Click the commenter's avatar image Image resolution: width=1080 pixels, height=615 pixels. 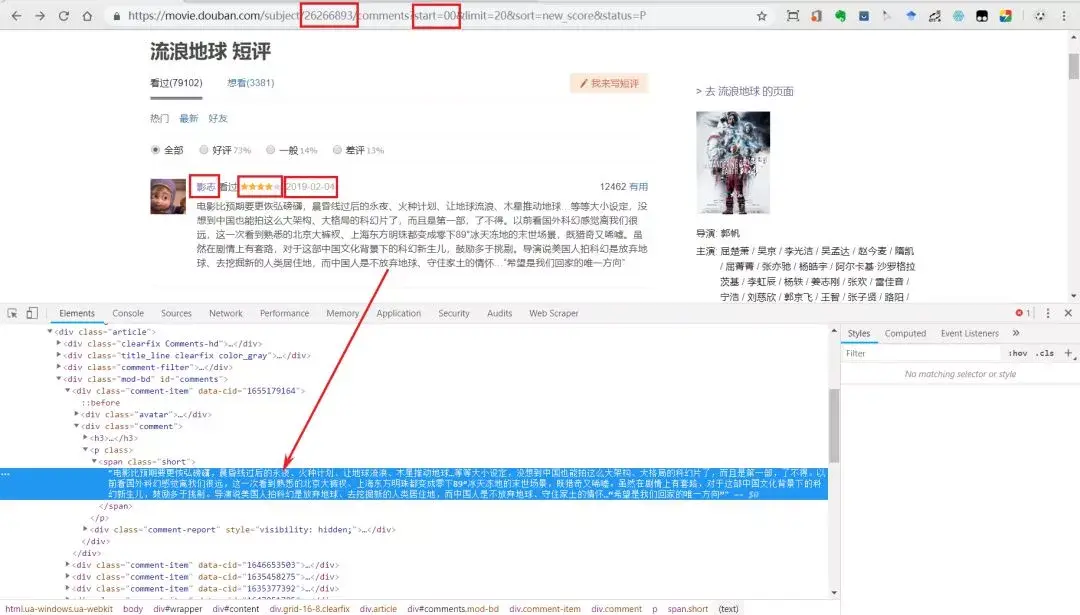168,196
